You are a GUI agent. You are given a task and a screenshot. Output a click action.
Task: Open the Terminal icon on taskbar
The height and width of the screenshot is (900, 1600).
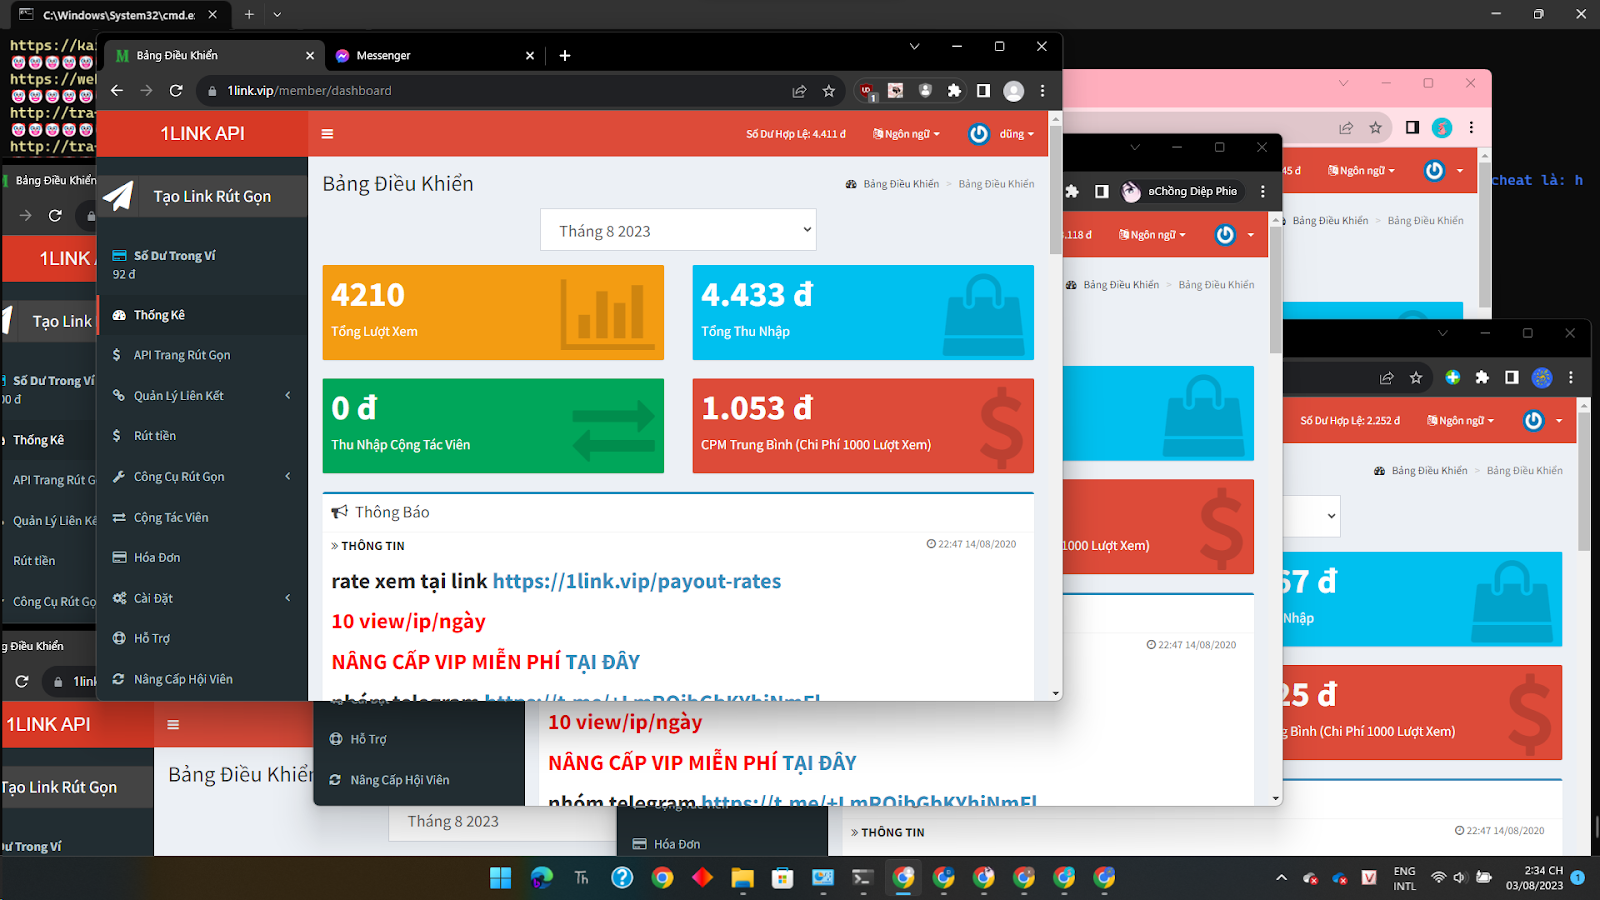pos(862,878)
